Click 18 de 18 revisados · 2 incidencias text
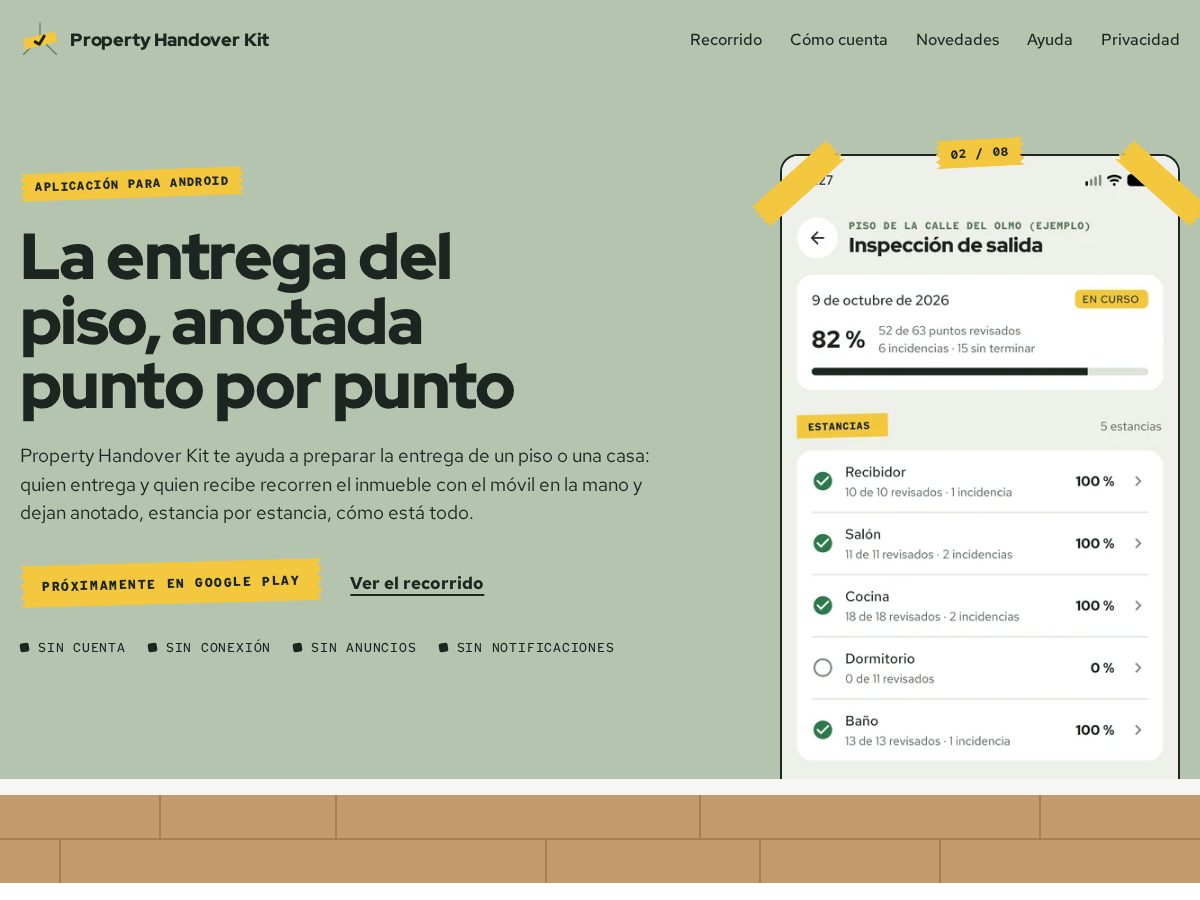 932,616
